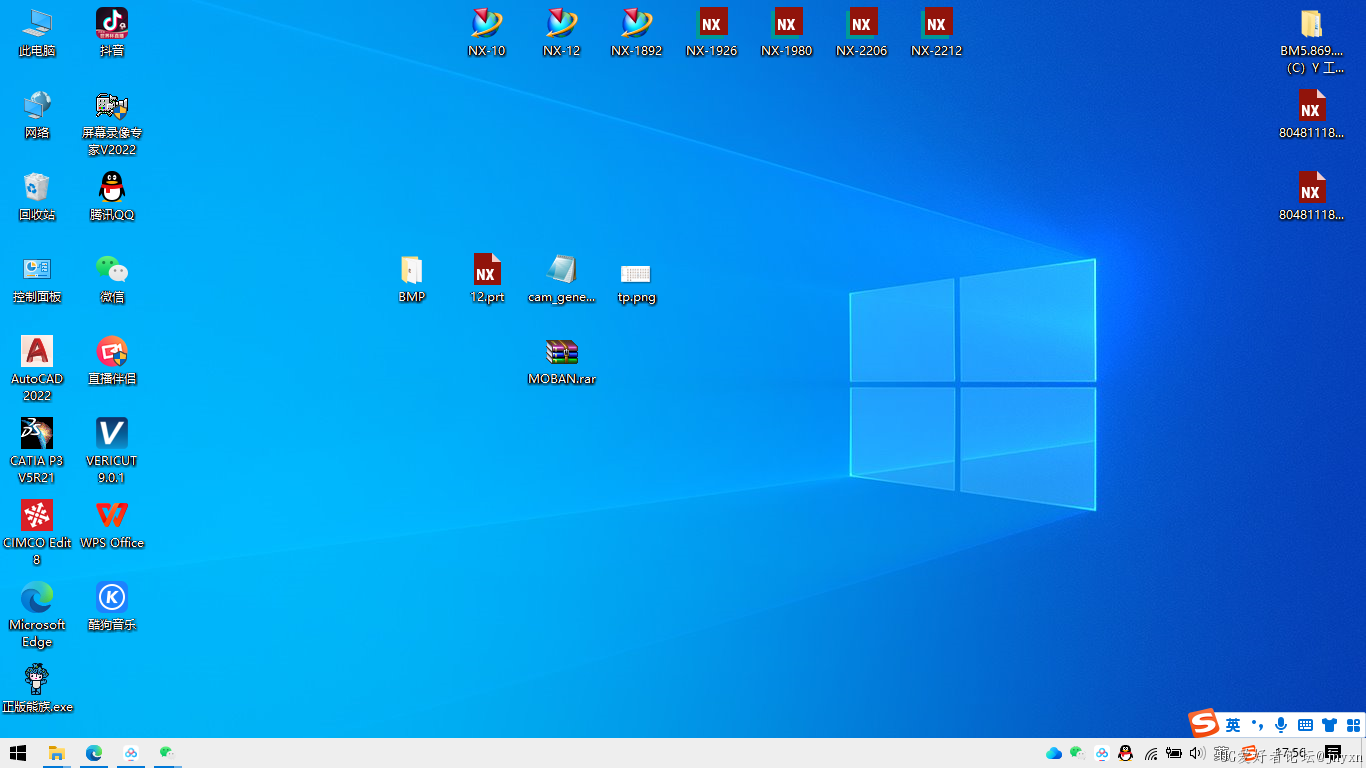Select the NX-2212 desktop shortcut
The width and height of the screenshot is (1366, 768).
pos(937,33)
